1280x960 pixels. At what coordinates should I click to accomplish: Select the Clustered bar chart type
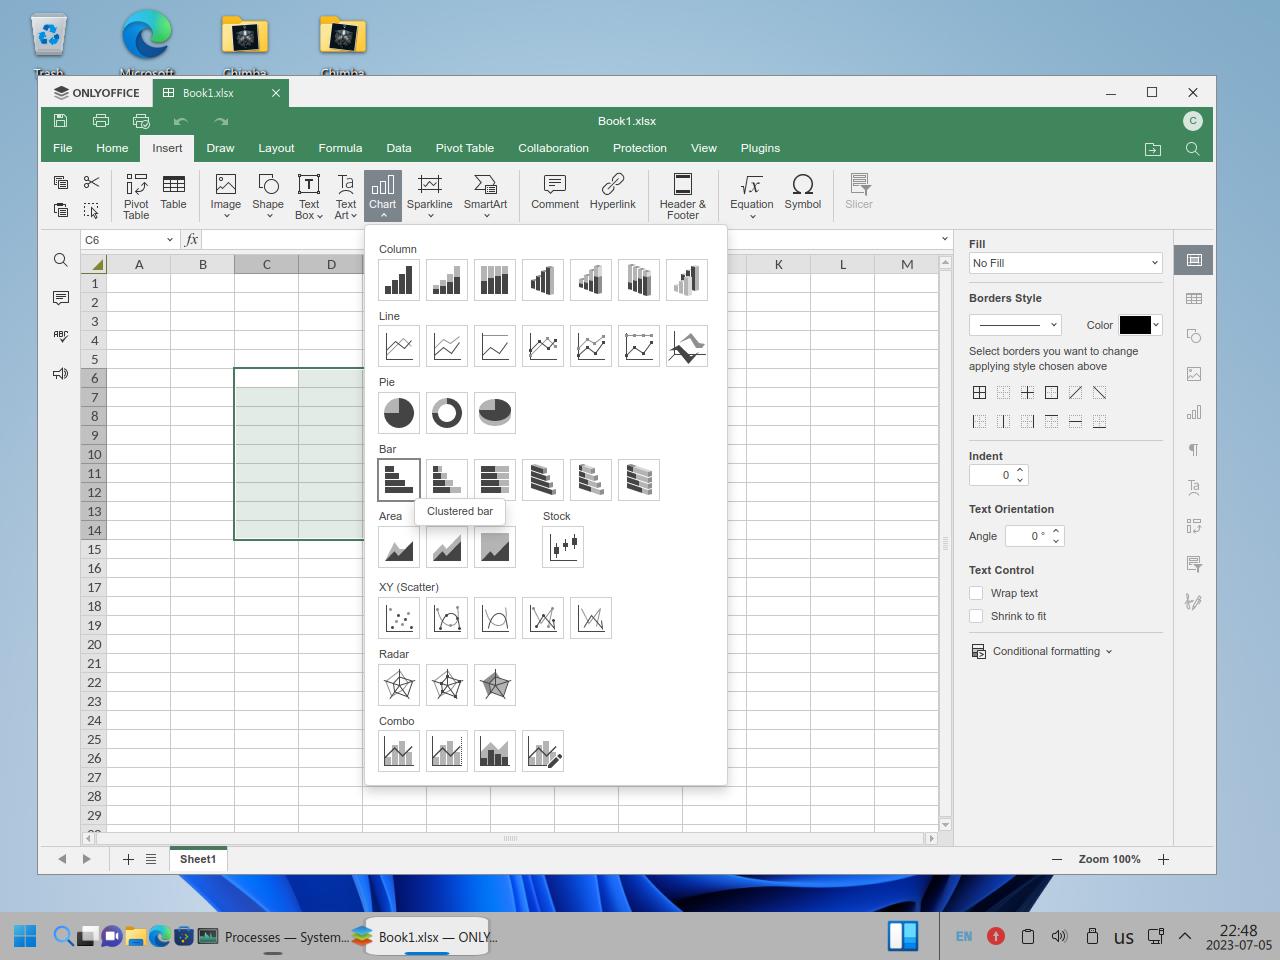point(398,480)
